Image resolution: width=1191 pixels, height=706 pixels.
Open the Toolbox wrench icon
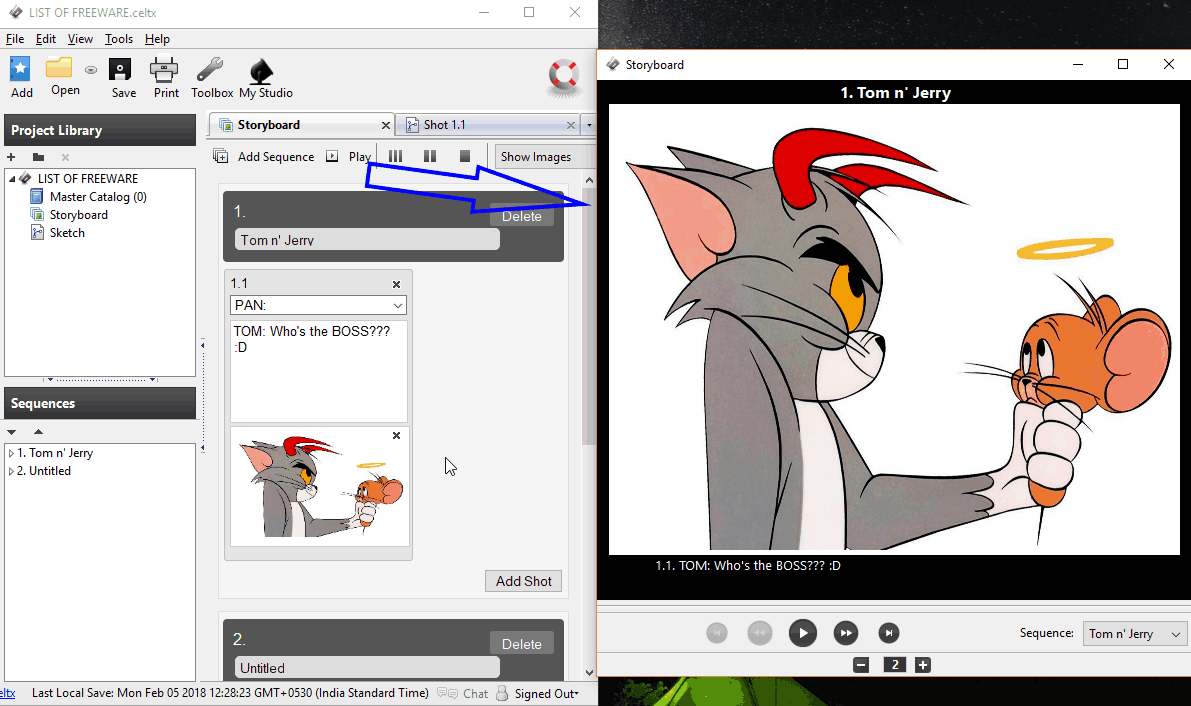pyautogui.click(x=210, y=69)
